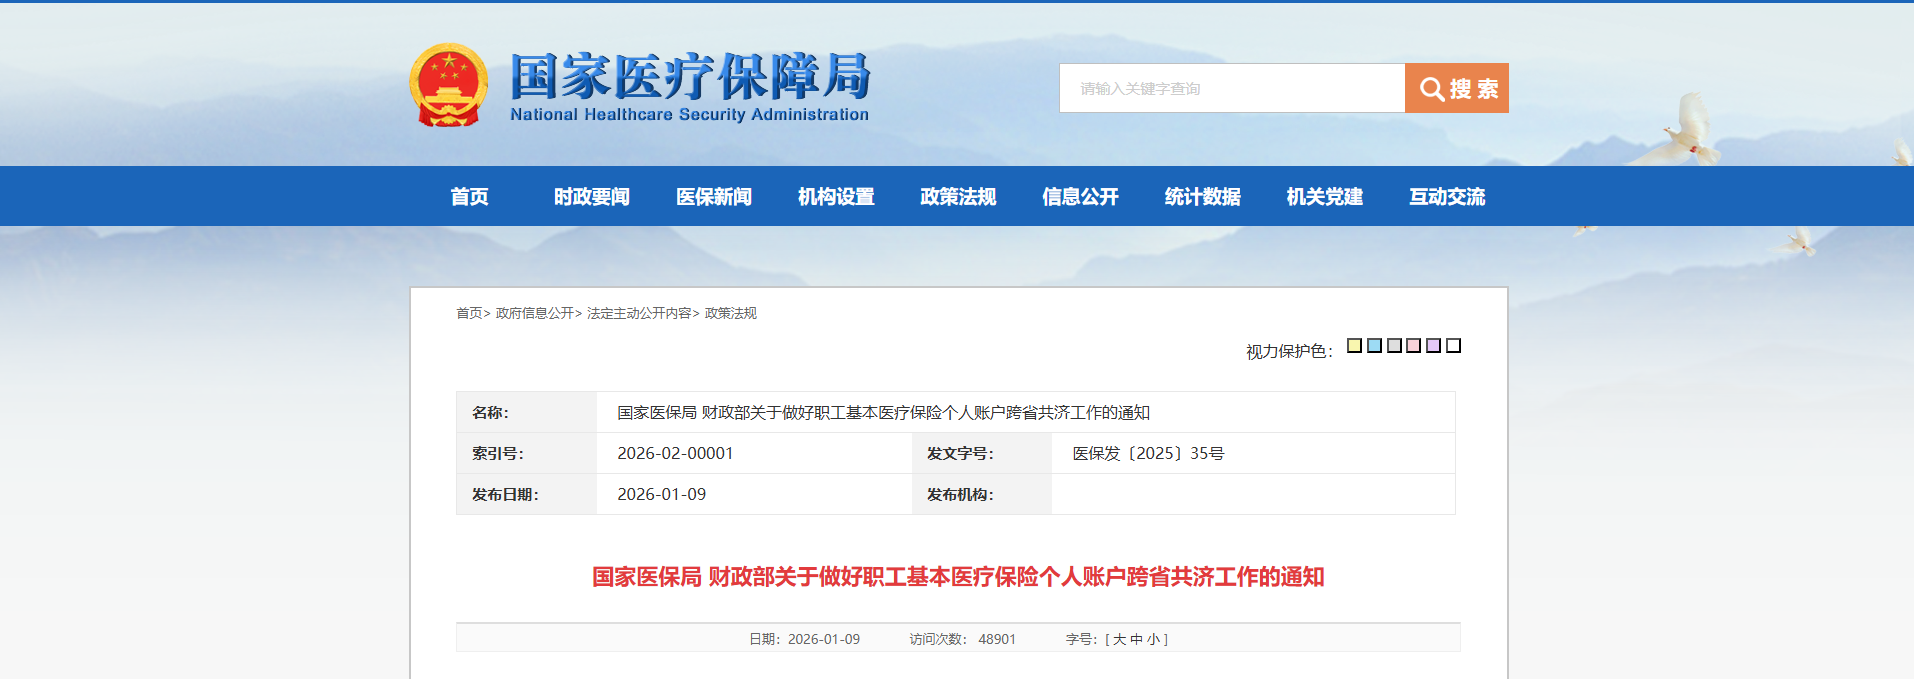Select the purple eye-protection color
Screen dimensions: 1914x679
(x=1433, y=345)
